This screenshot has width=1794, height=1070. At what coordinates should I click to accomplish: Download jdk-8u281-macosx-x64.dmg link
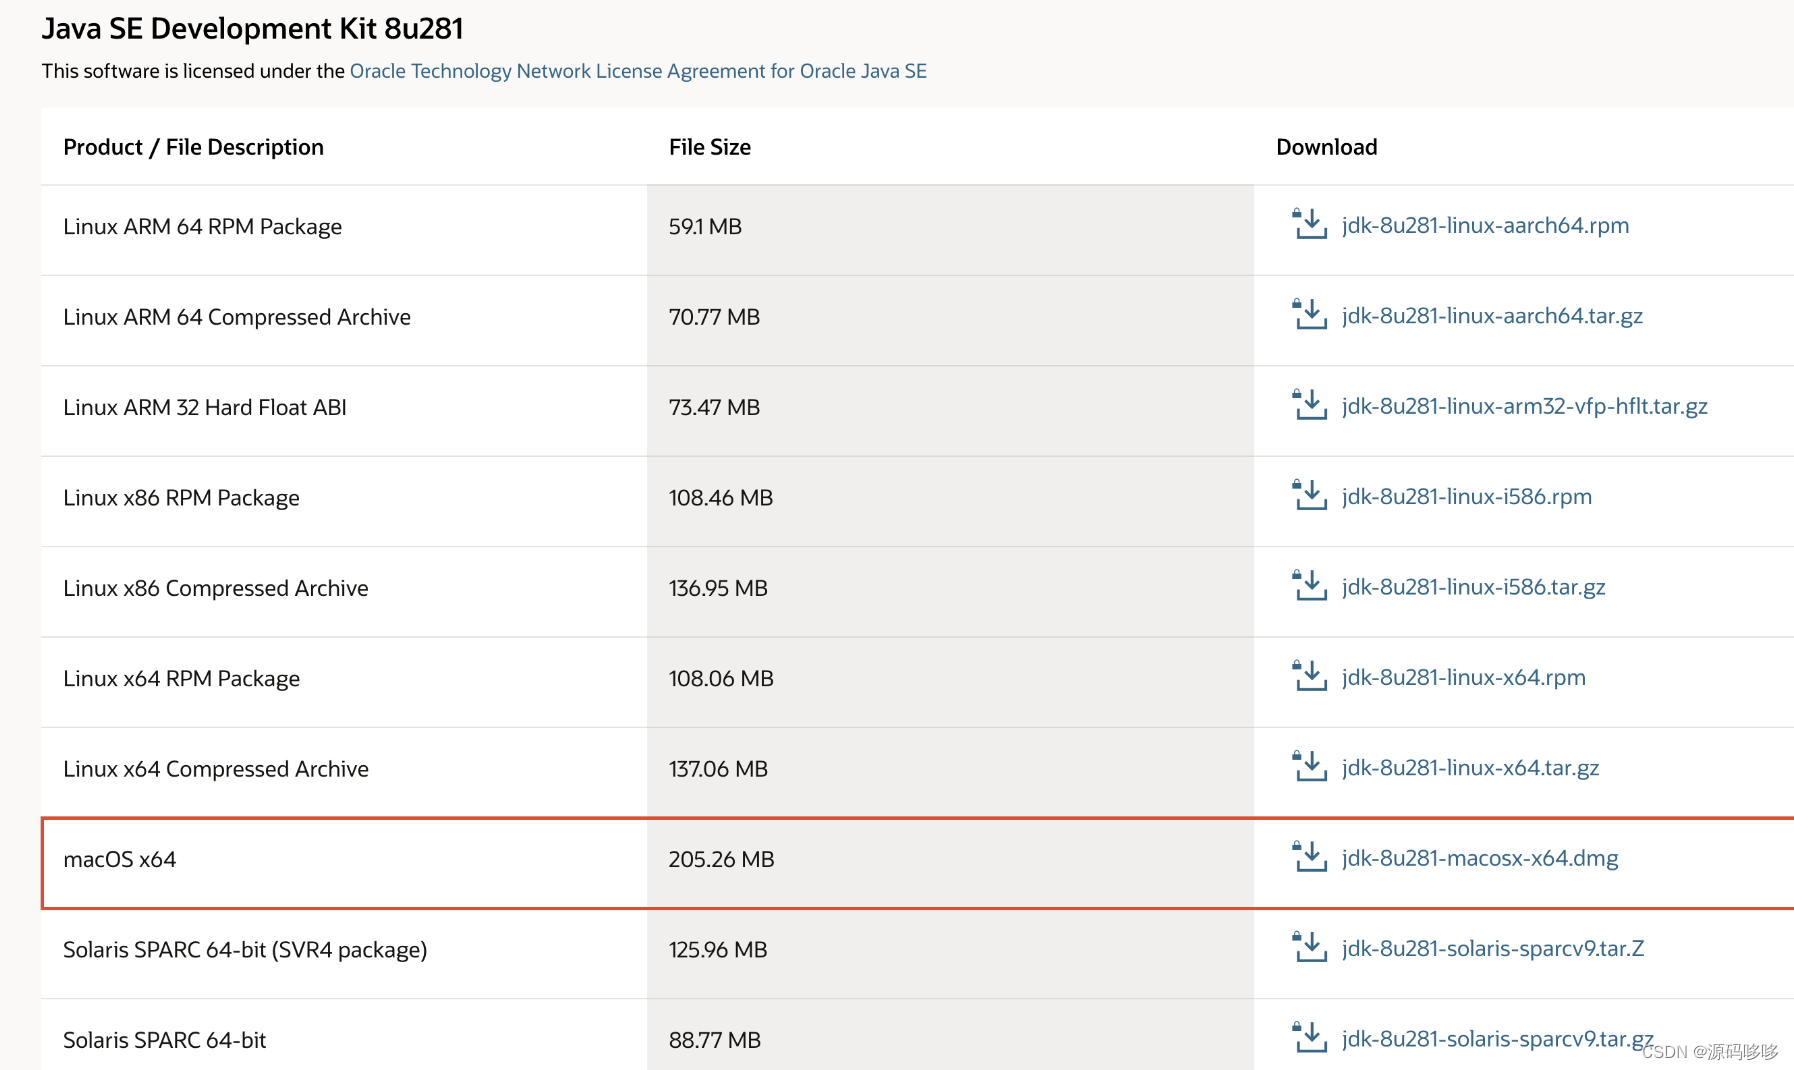point(1479,859)
